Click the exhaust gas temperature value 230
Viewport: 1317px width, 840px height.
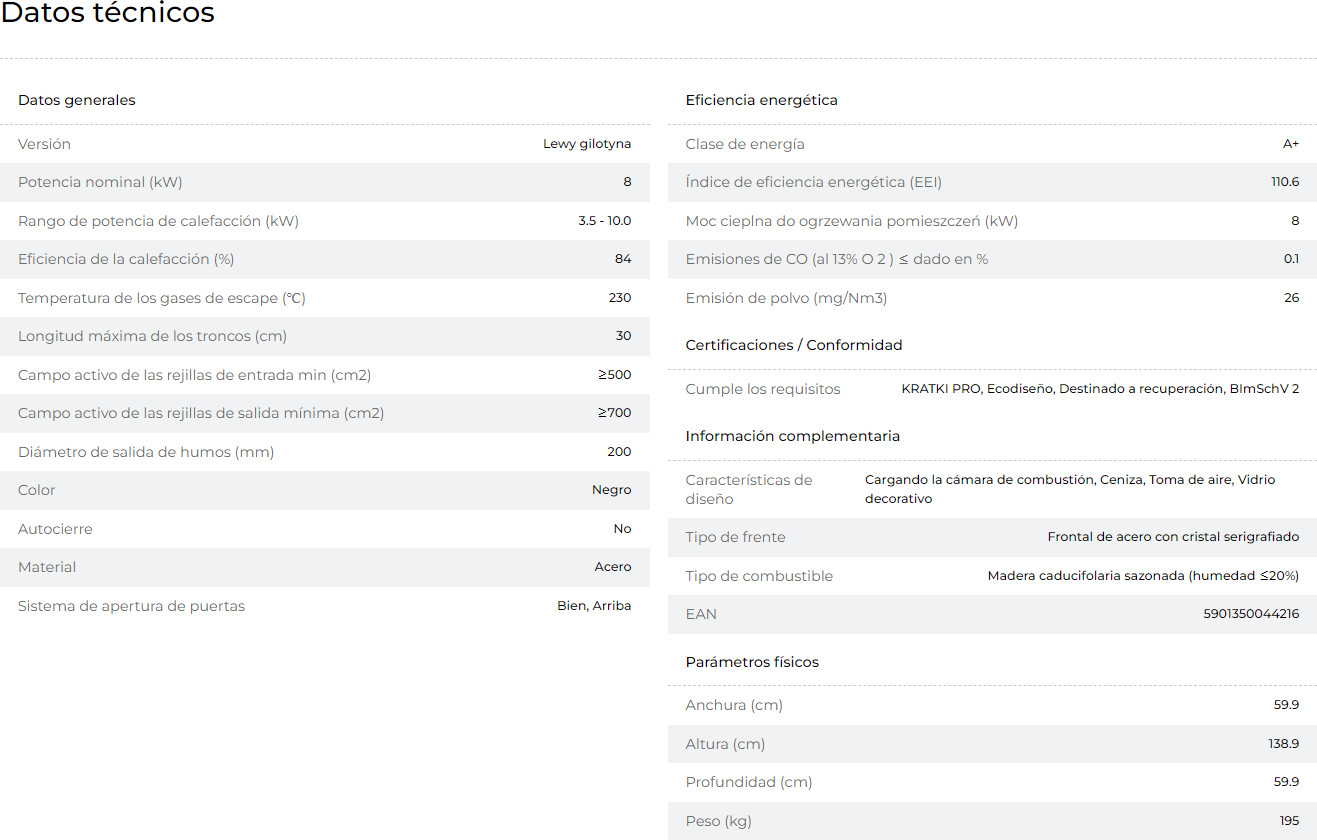click(619, 298)
